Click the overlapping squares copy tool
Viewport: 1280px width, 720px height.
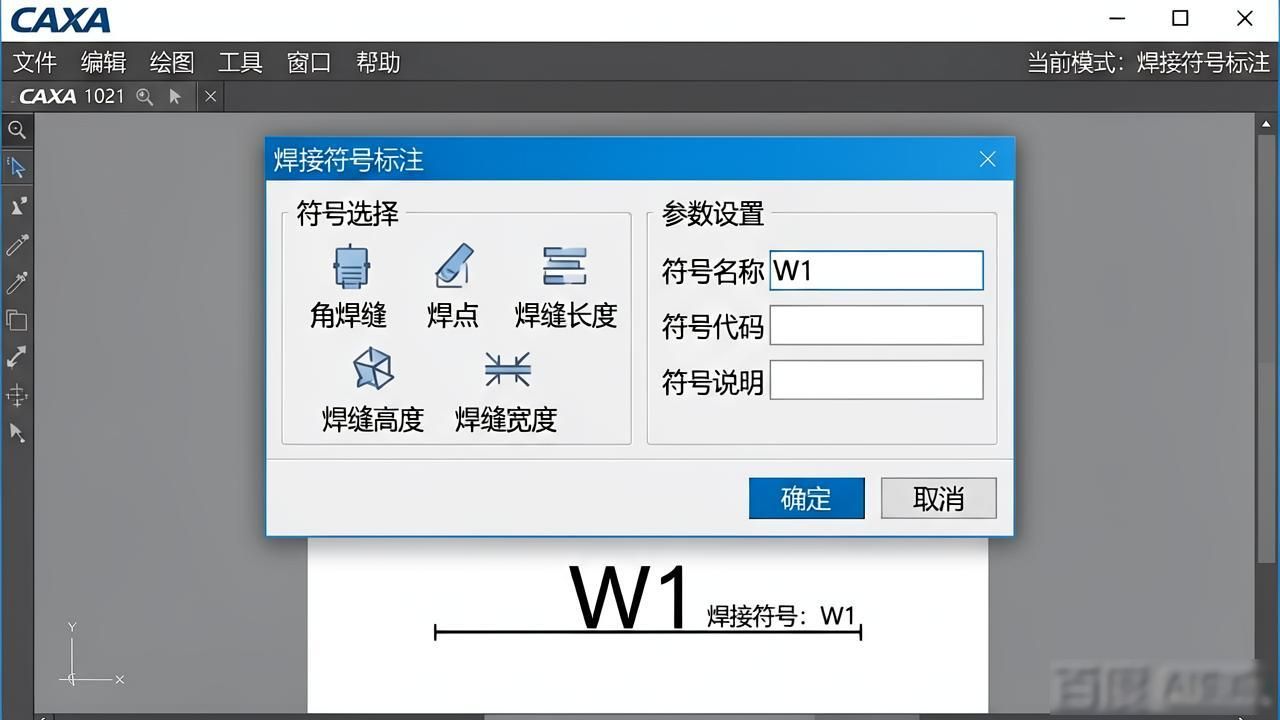point(16,320)
